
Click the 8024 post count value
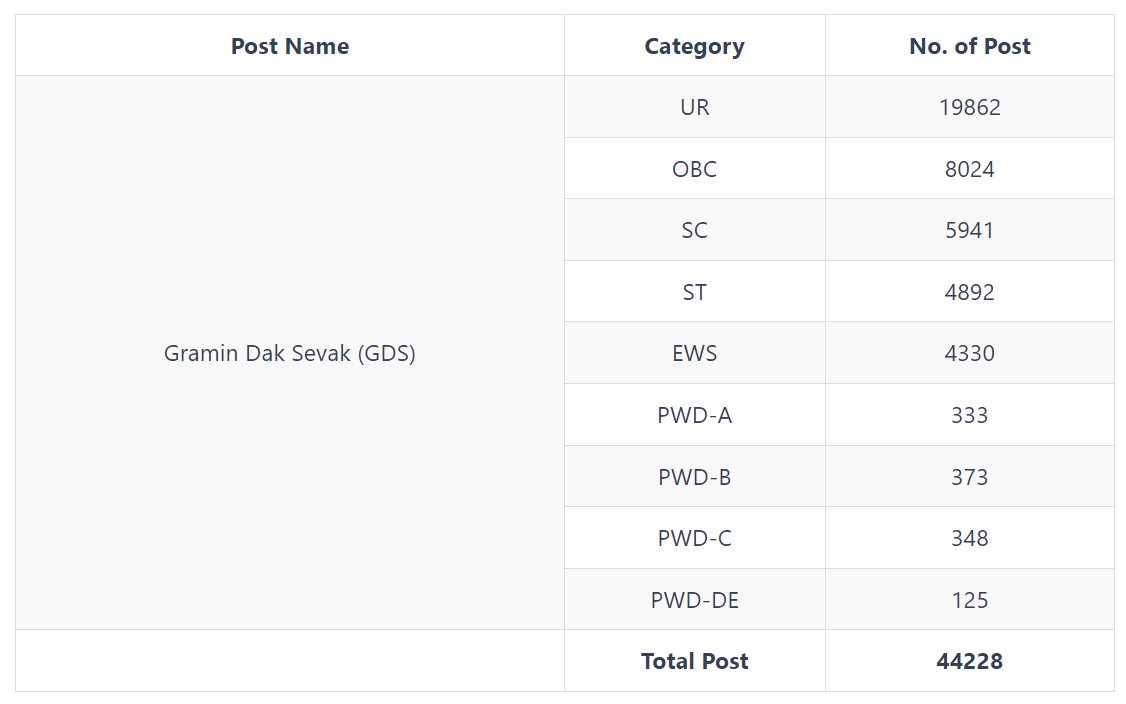(x=969, y=169)
